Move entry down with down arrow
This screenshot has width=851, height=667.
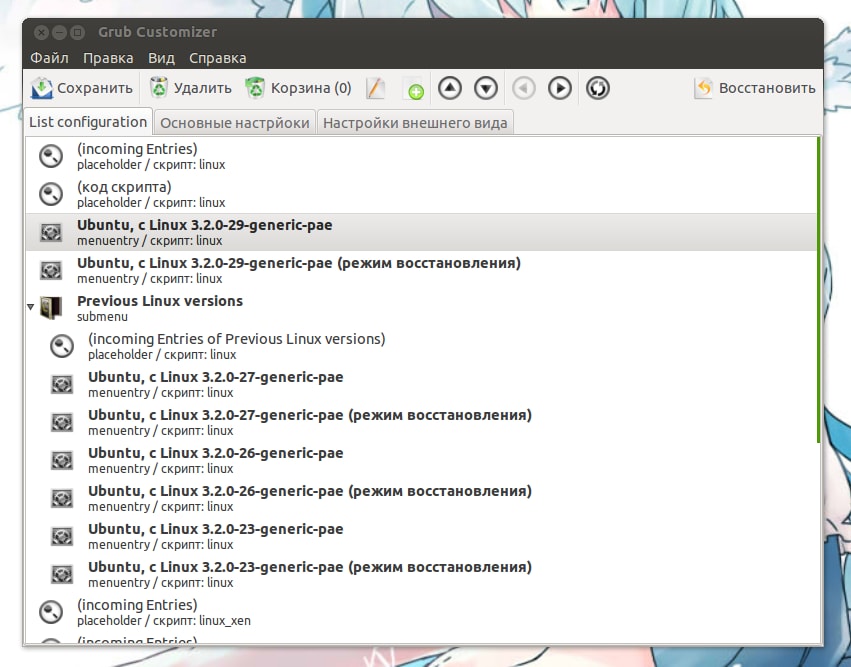click(486, 88)
